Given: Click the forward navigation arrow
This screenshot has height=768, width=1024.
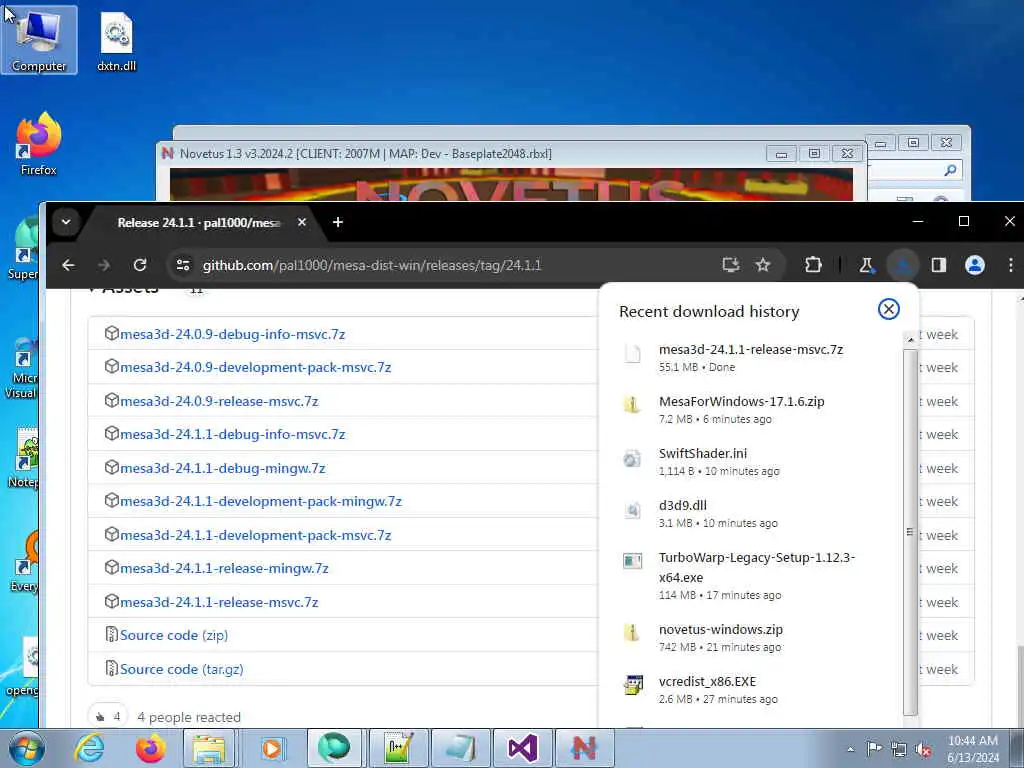Looking at the screenshot, I should coord(104,265).
